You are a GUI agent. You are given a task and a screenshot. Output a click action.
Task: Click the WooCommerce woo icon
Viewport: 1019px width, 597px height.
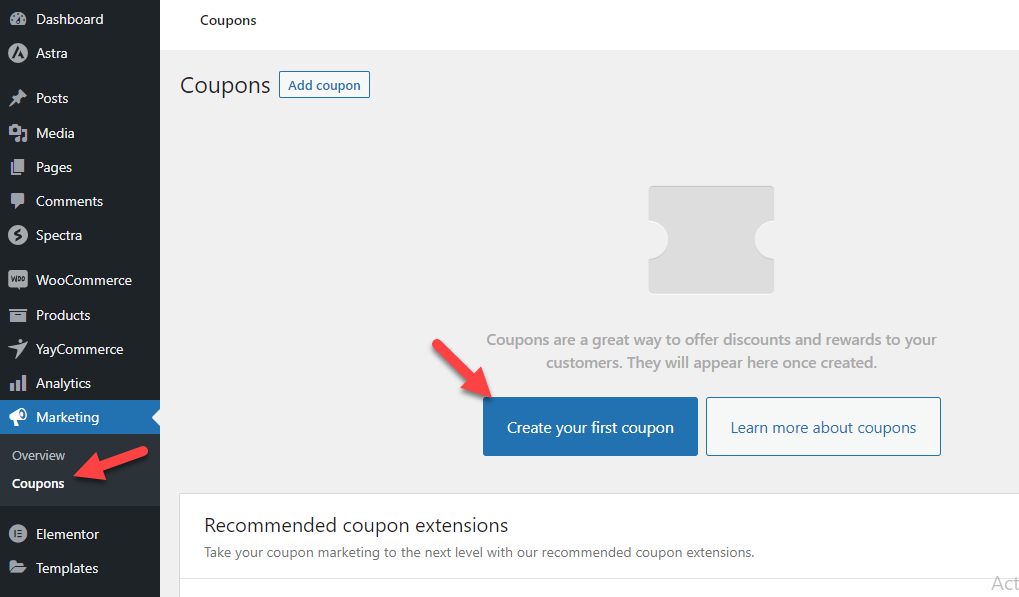click(x=18, y=280)
